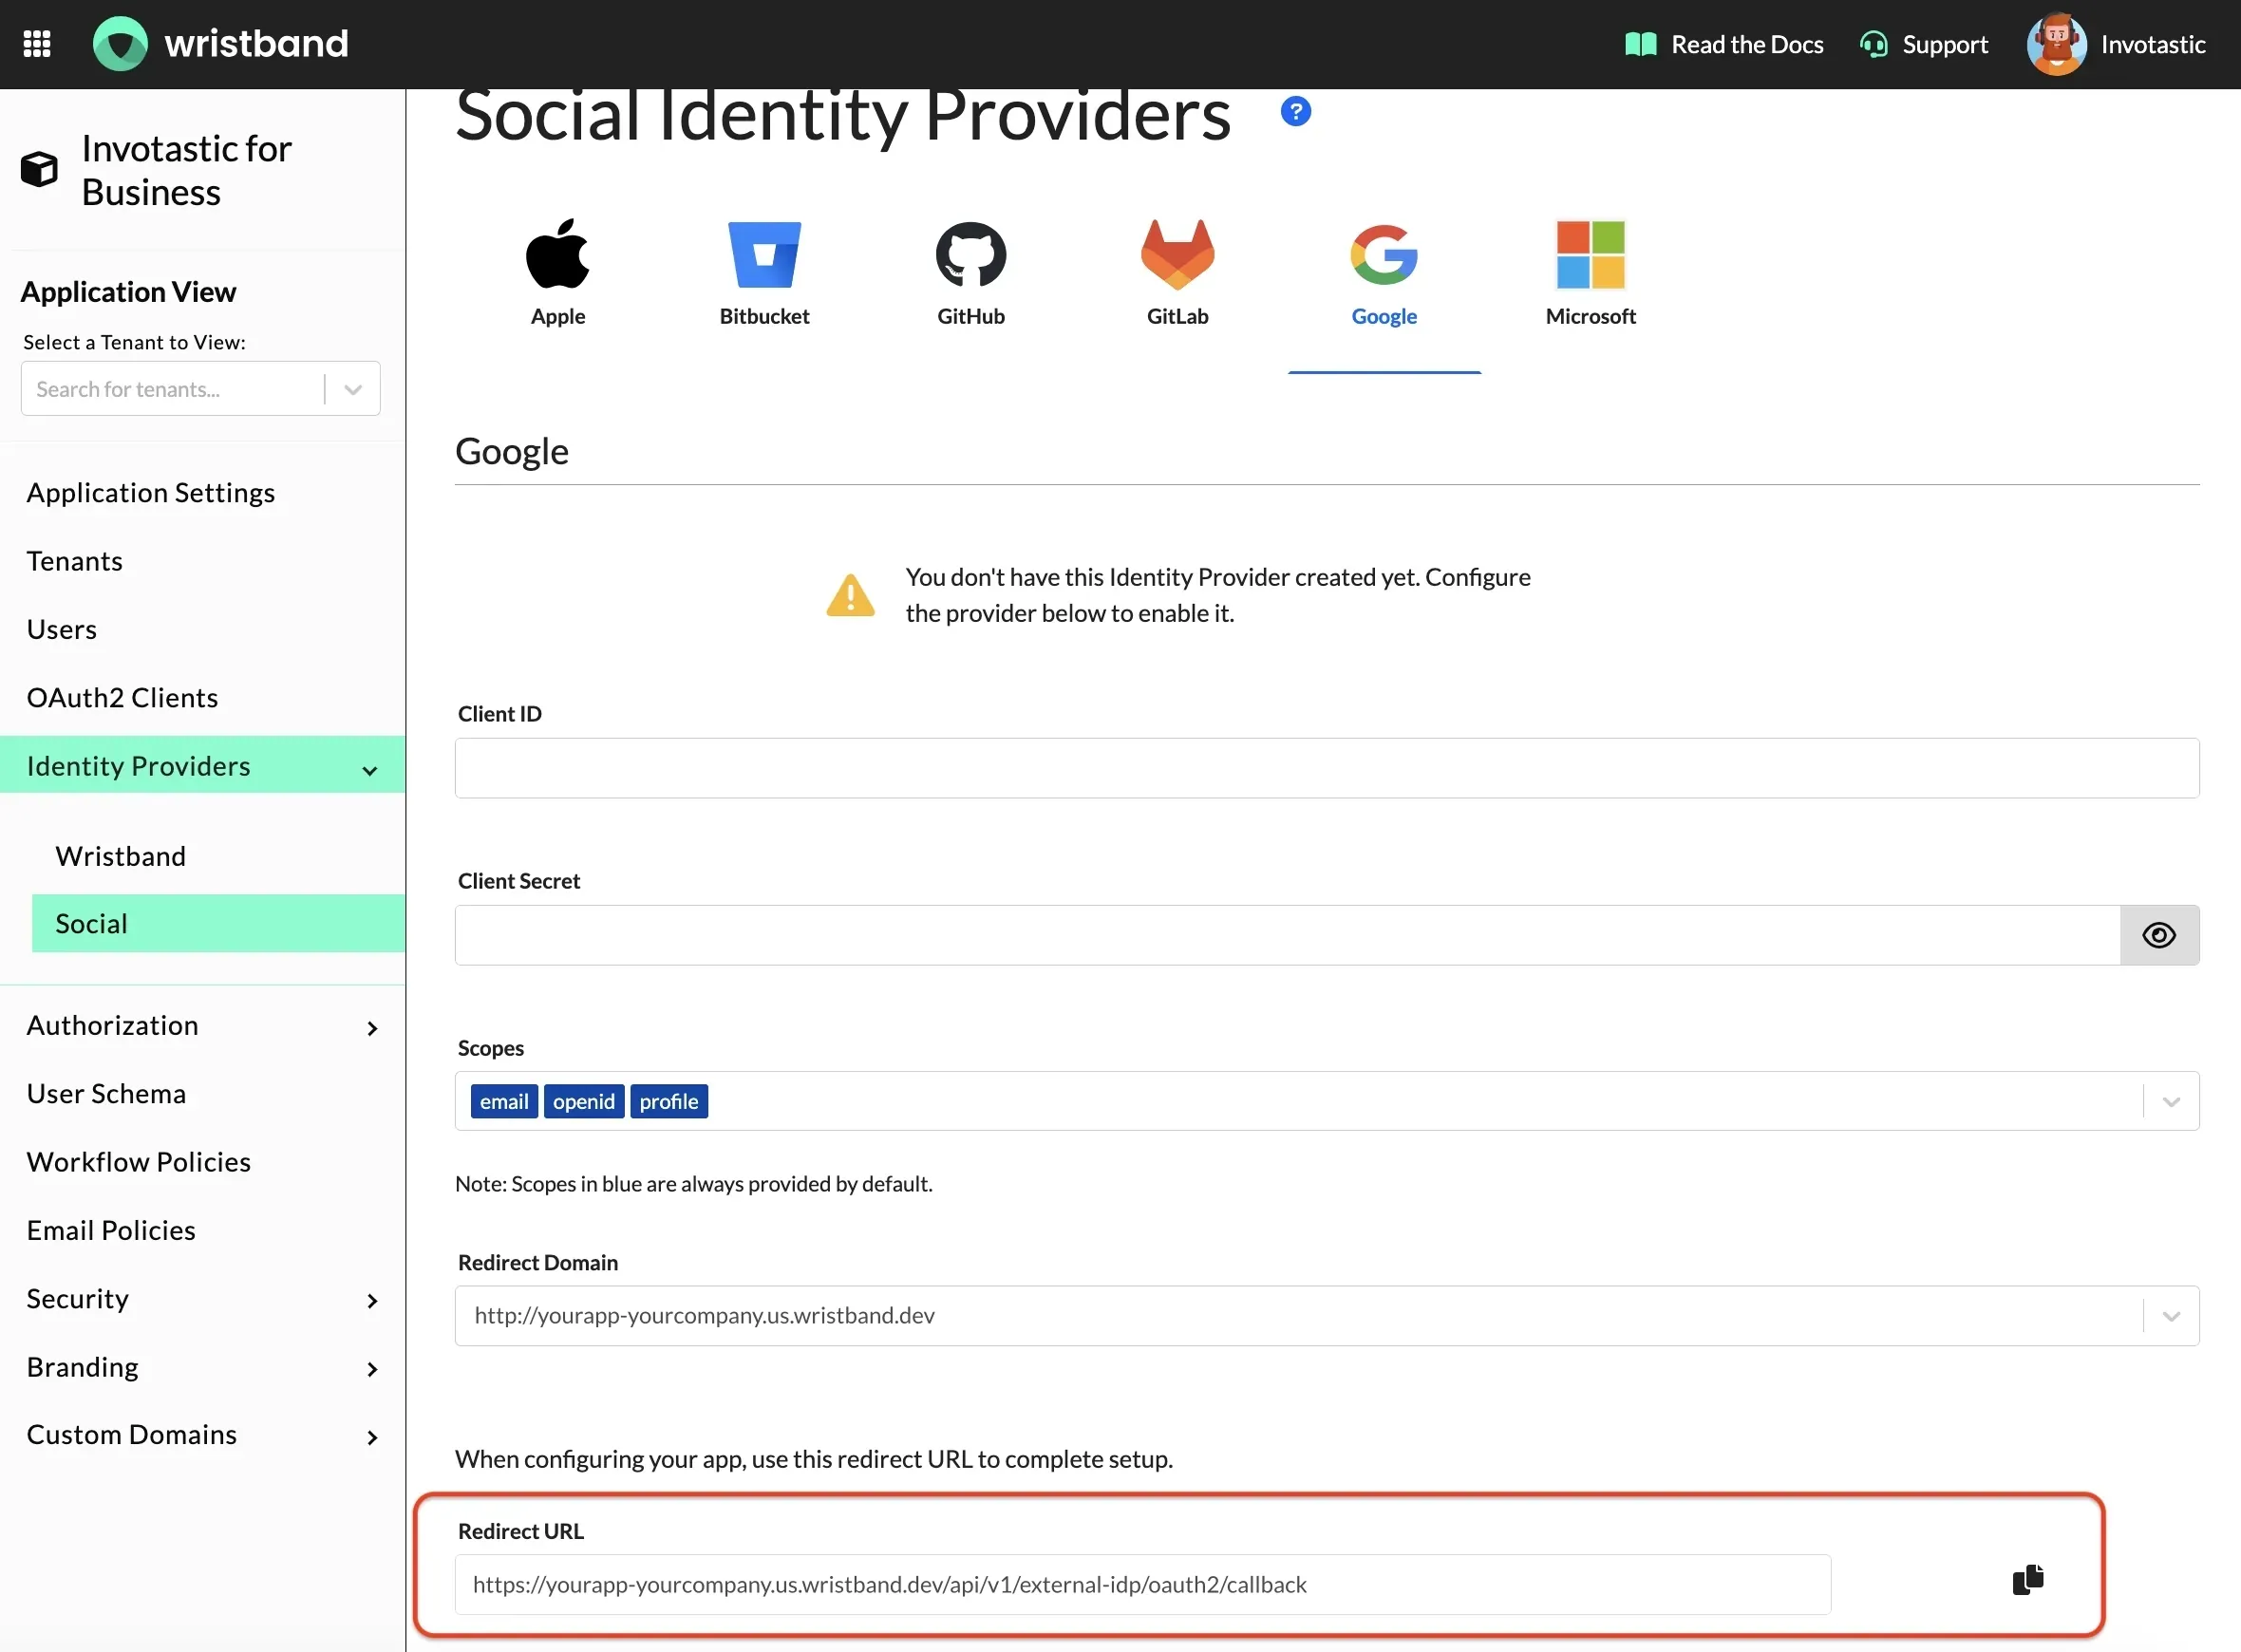Switch to the GitHub tab label

click(x=970, y=316)
